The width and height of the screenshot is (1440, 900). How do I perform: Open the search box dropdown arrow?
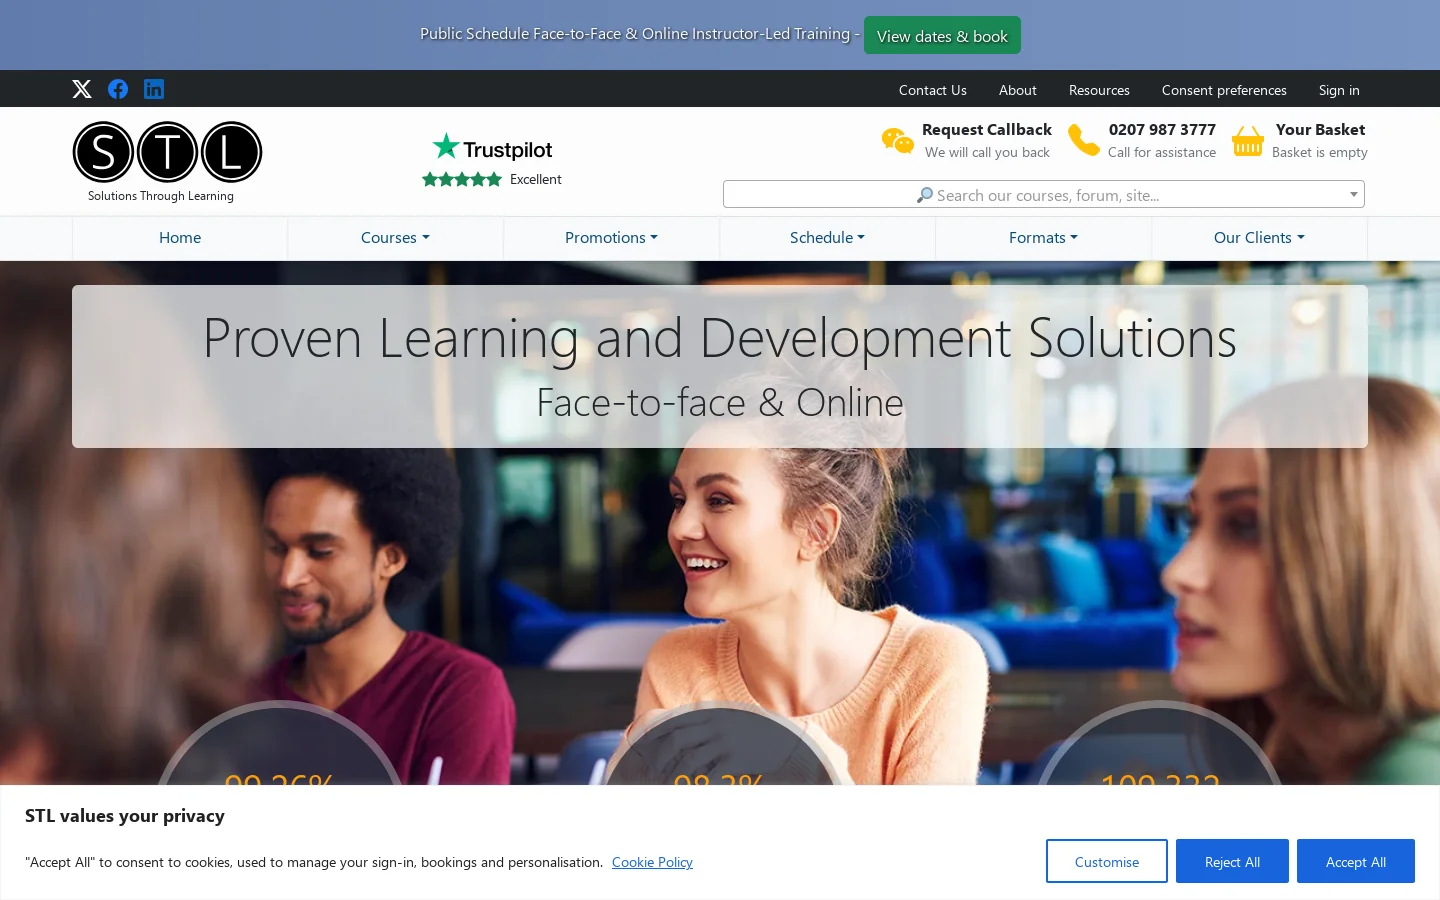(1354, 194)
